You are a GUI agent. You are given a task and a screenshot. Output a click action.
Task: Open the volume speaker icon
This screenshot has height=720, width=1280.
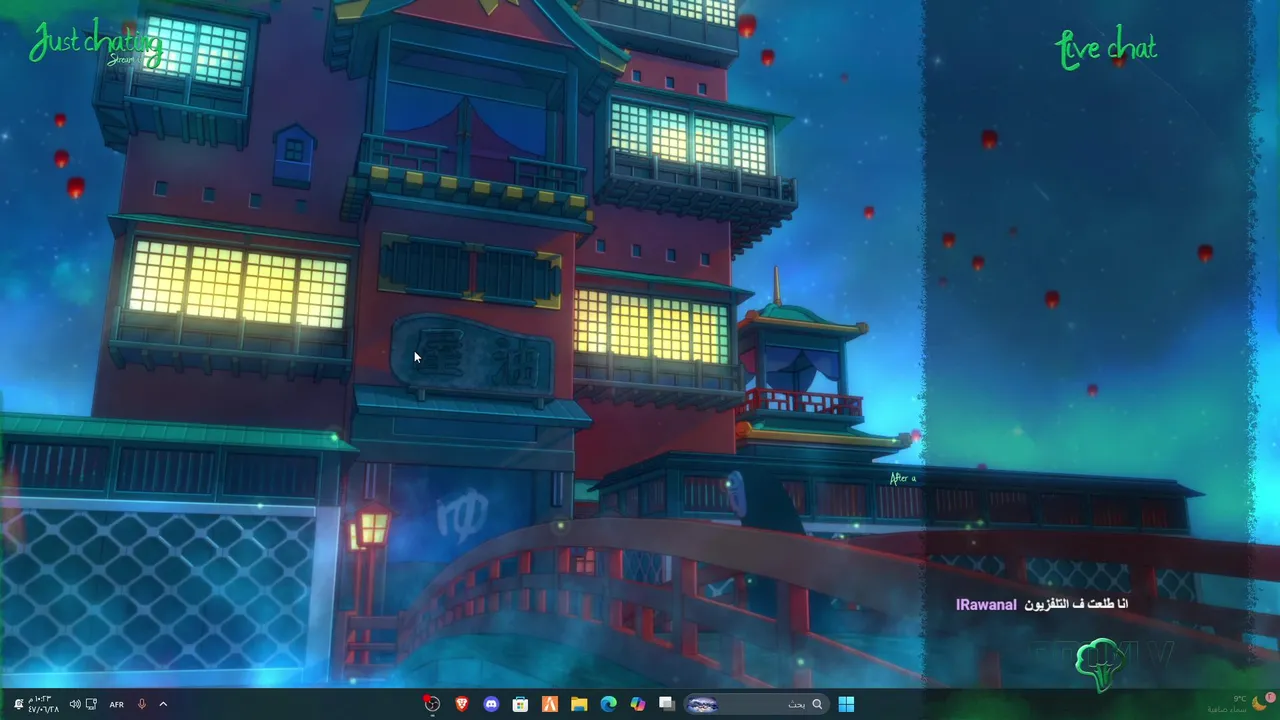click(x=75, y=704)
